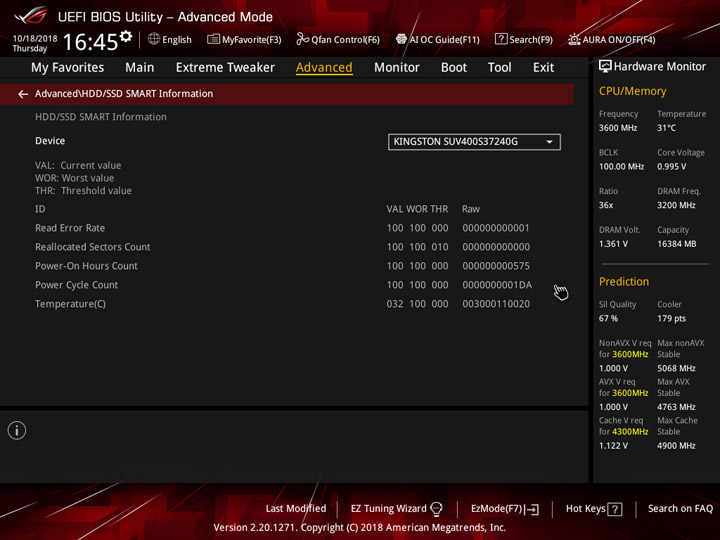Screen dimensions: 720x540
Task: Click the 16:45 clock display
Action: coord(90,42)
